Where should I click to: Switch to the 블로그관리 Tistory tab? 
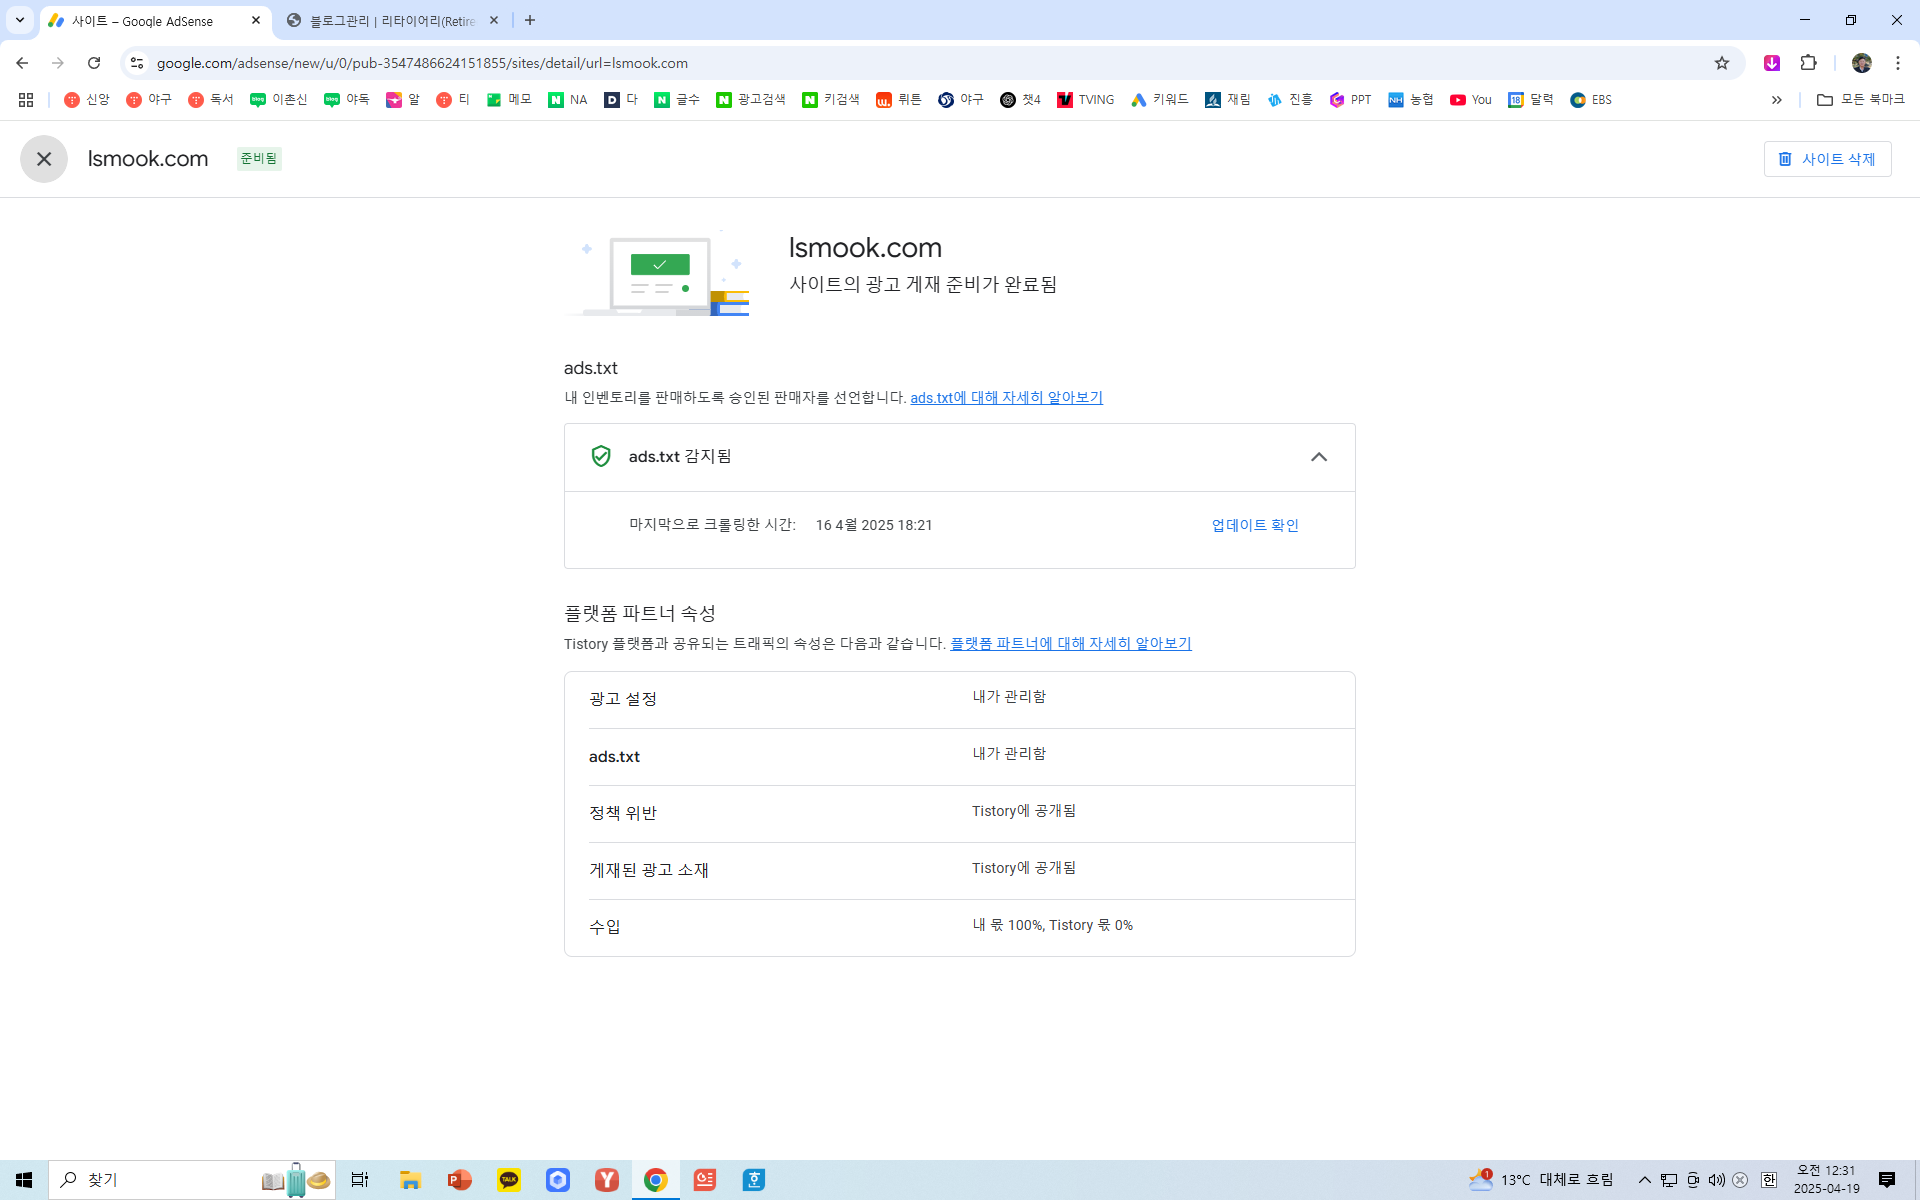tap(390, 20)
